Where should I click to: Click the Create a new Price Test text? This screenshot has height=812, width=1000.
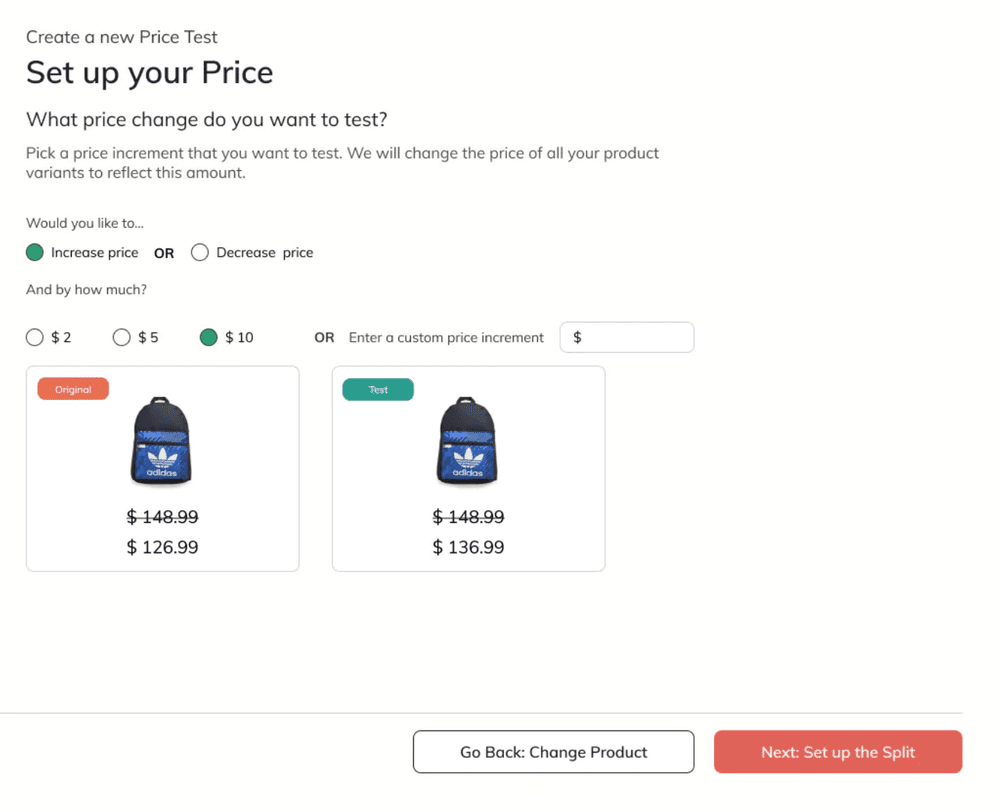click(x=122, y=37)
